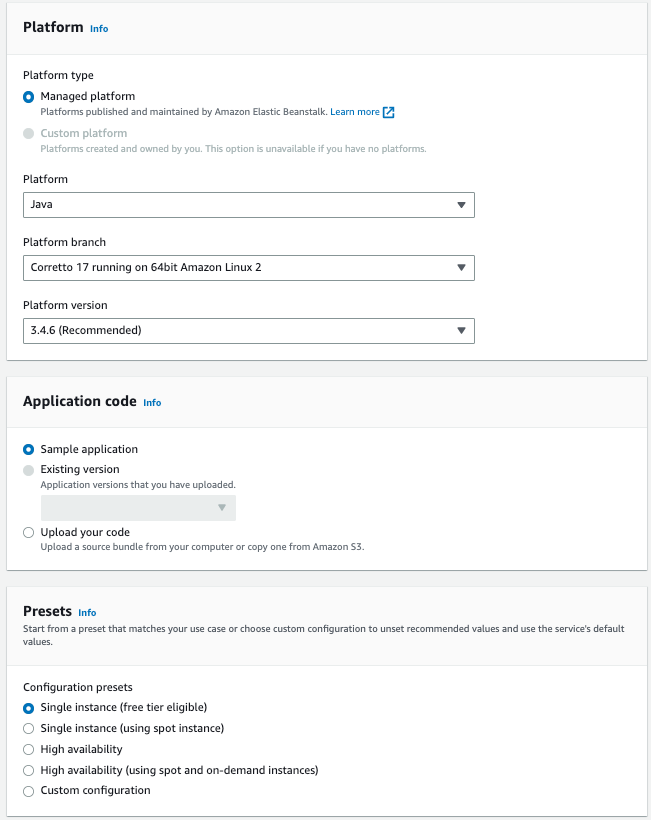Select the Managed platform radio button

(29, 97)
